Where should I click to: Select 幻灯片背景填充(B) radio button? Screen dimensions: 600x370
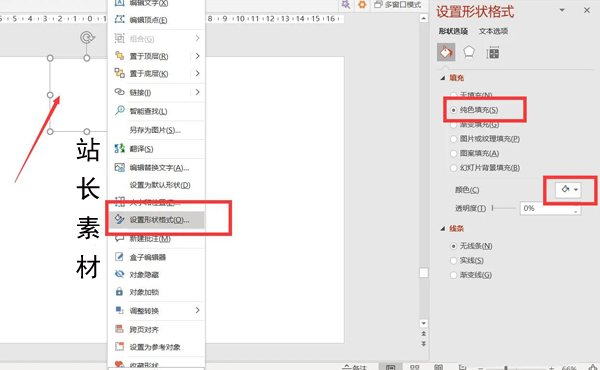pos(453,168)
